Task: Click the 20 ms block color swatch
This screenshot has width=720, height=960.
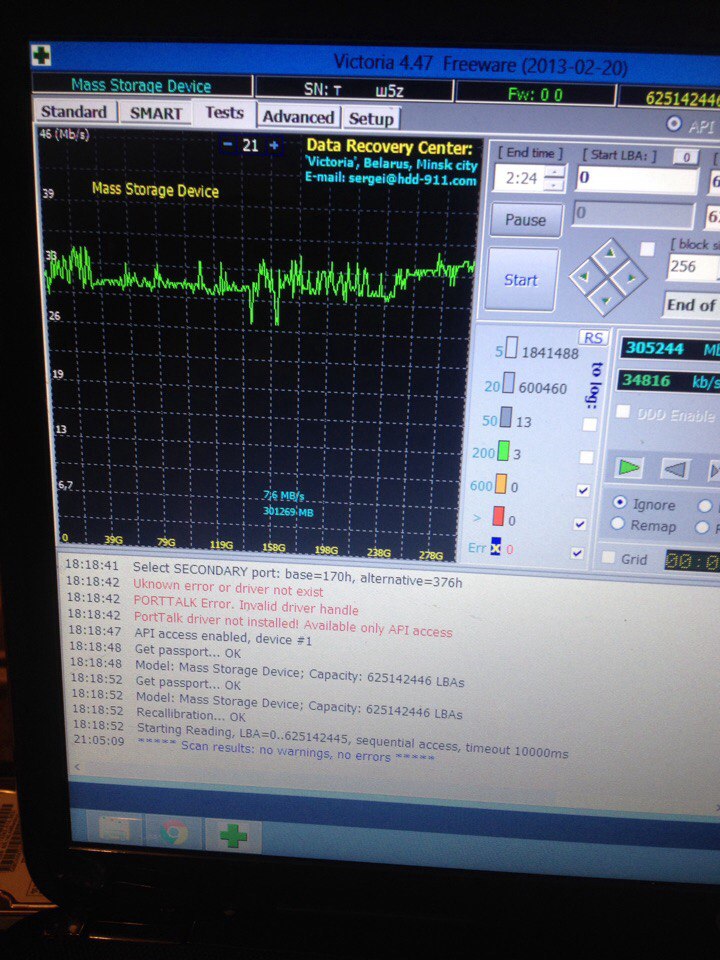Action: (508, 383)
